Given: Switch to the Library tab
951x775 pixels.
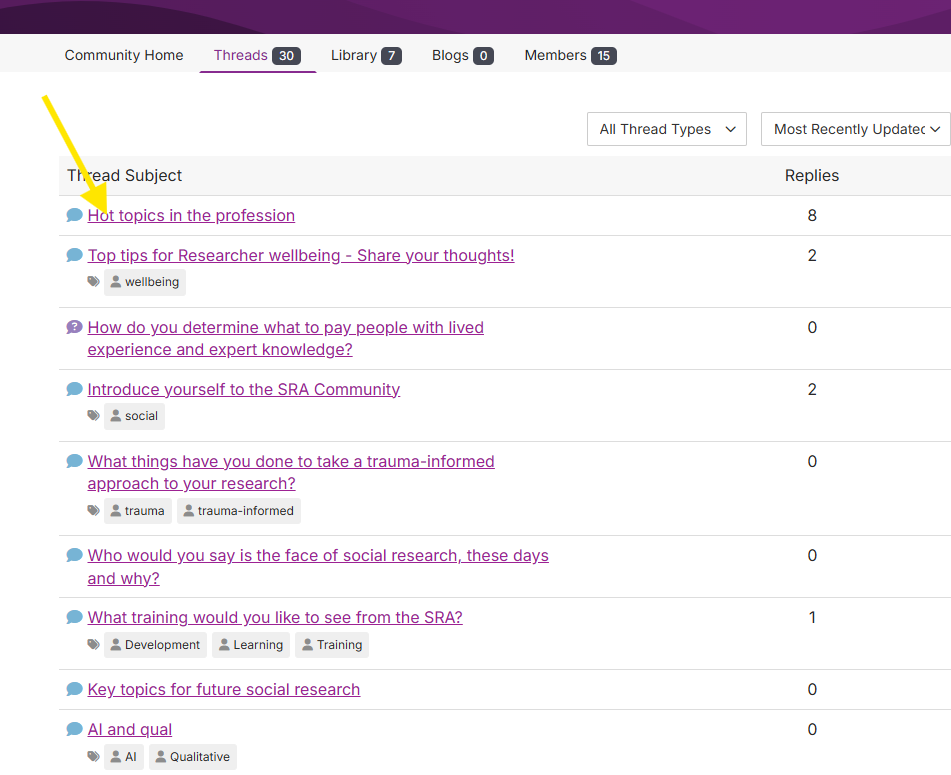Looking at the screenshot, I should (366, 55).
